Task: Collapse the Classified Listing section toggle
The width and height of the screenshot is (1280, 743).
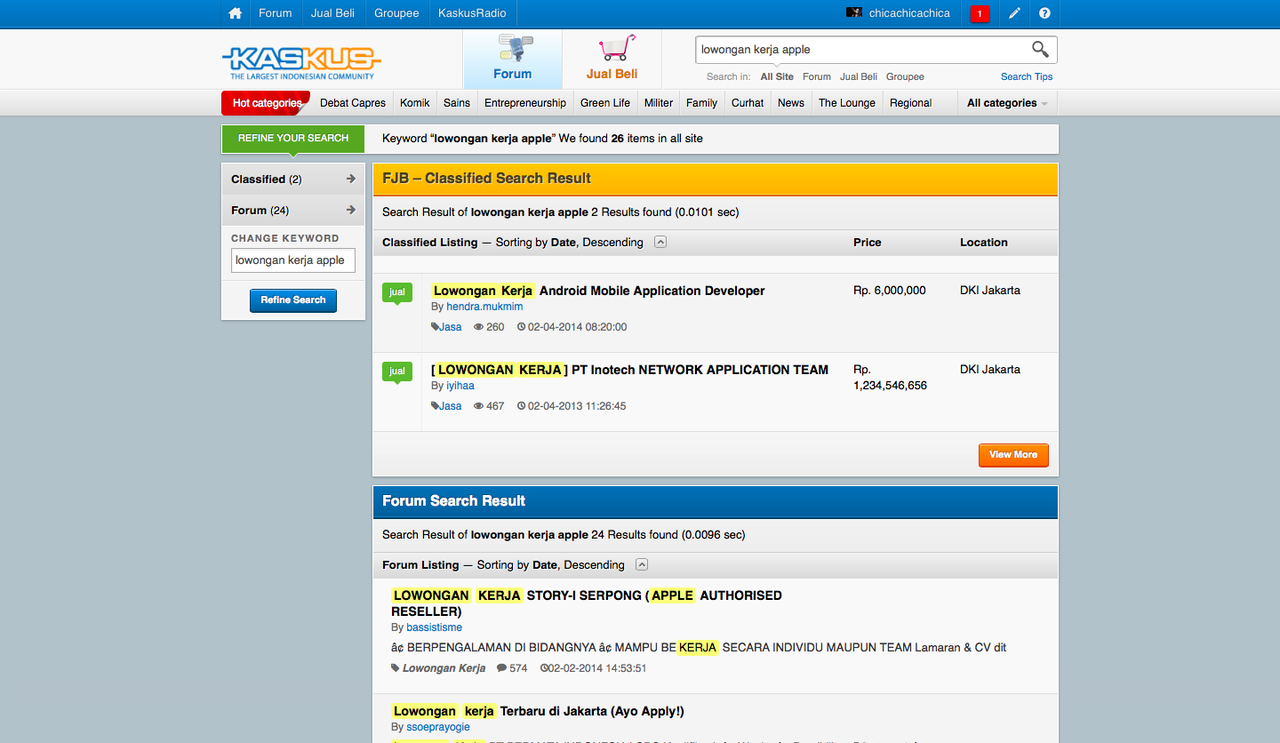Action: (x=661, y=242)
